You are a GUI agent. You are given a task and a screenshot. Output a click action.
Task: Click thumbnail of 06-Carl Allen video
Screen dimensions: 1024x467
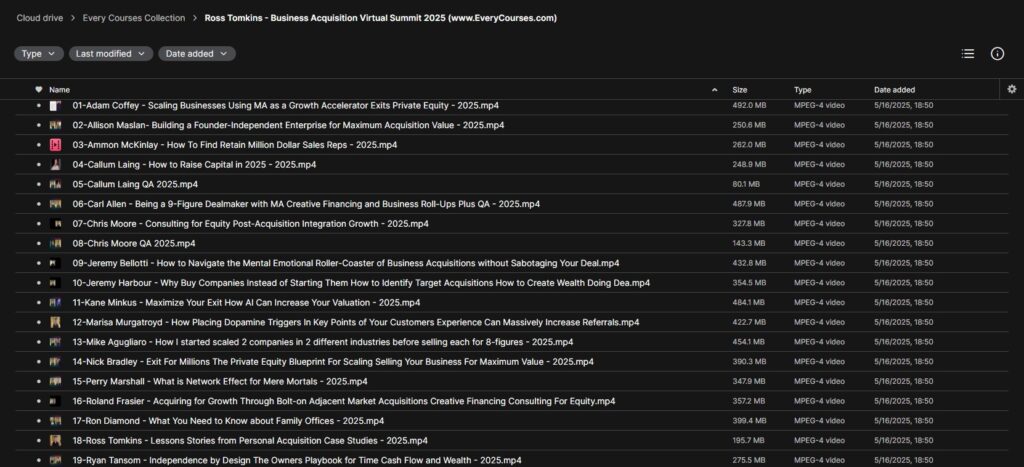tap(56, 204)
